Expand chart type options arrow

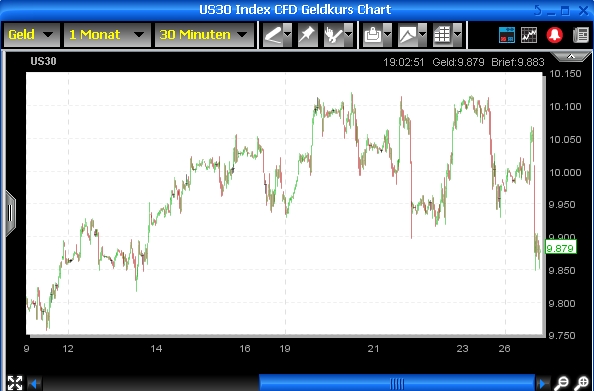[x=422, y=35]
